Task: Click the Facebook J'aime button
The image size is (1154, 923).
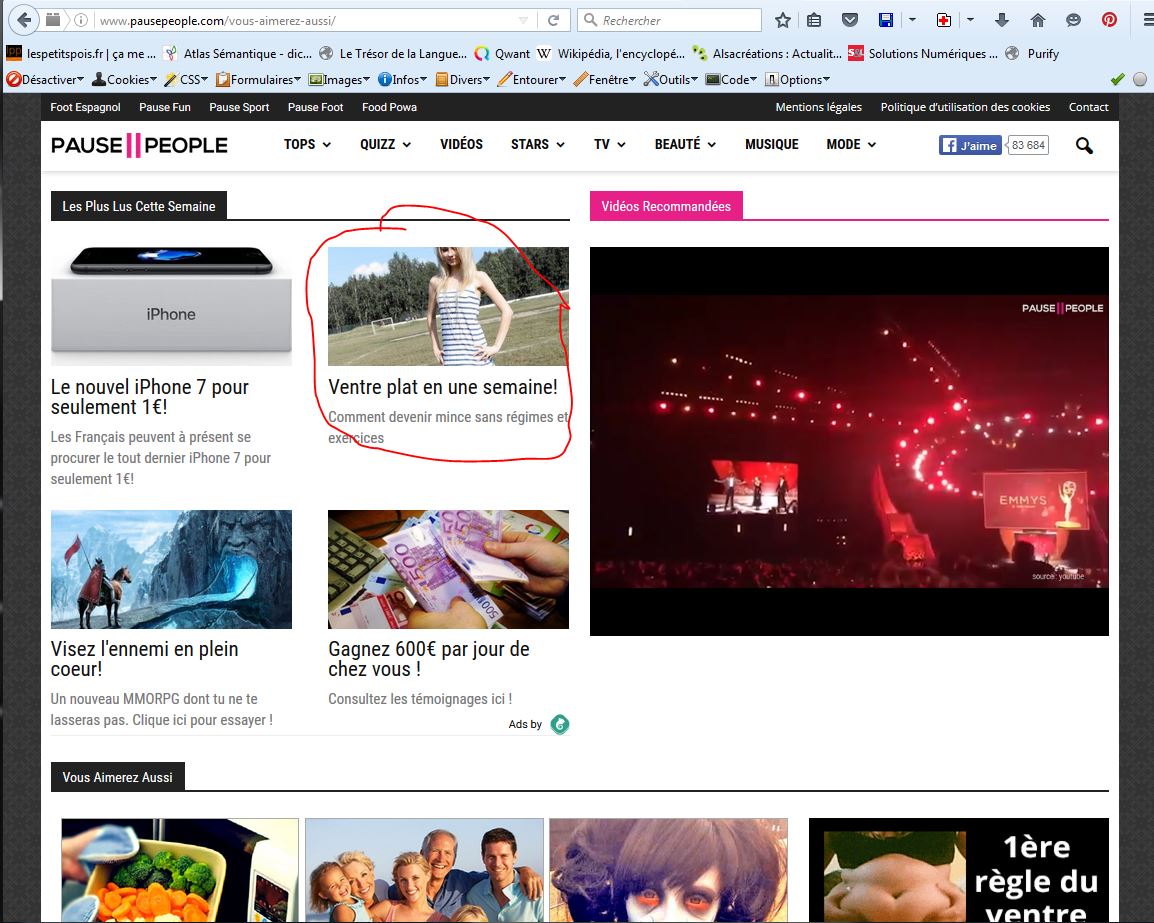Action: (x=970, y=145)
